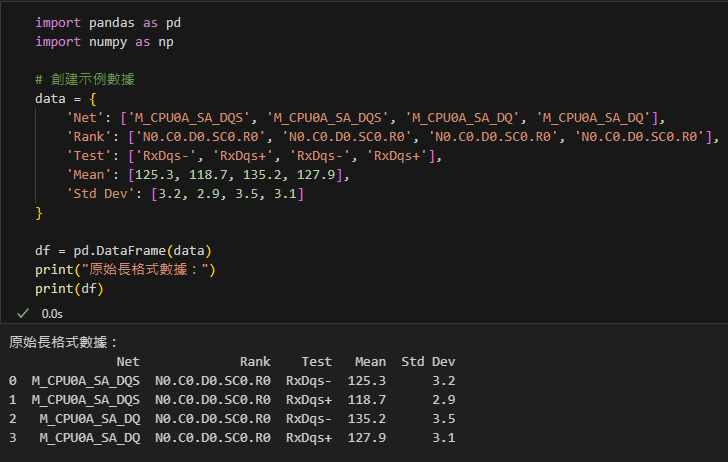Click output heading '原始長格式數據：'
Screen dimensions: 728x462
[64, 343]
